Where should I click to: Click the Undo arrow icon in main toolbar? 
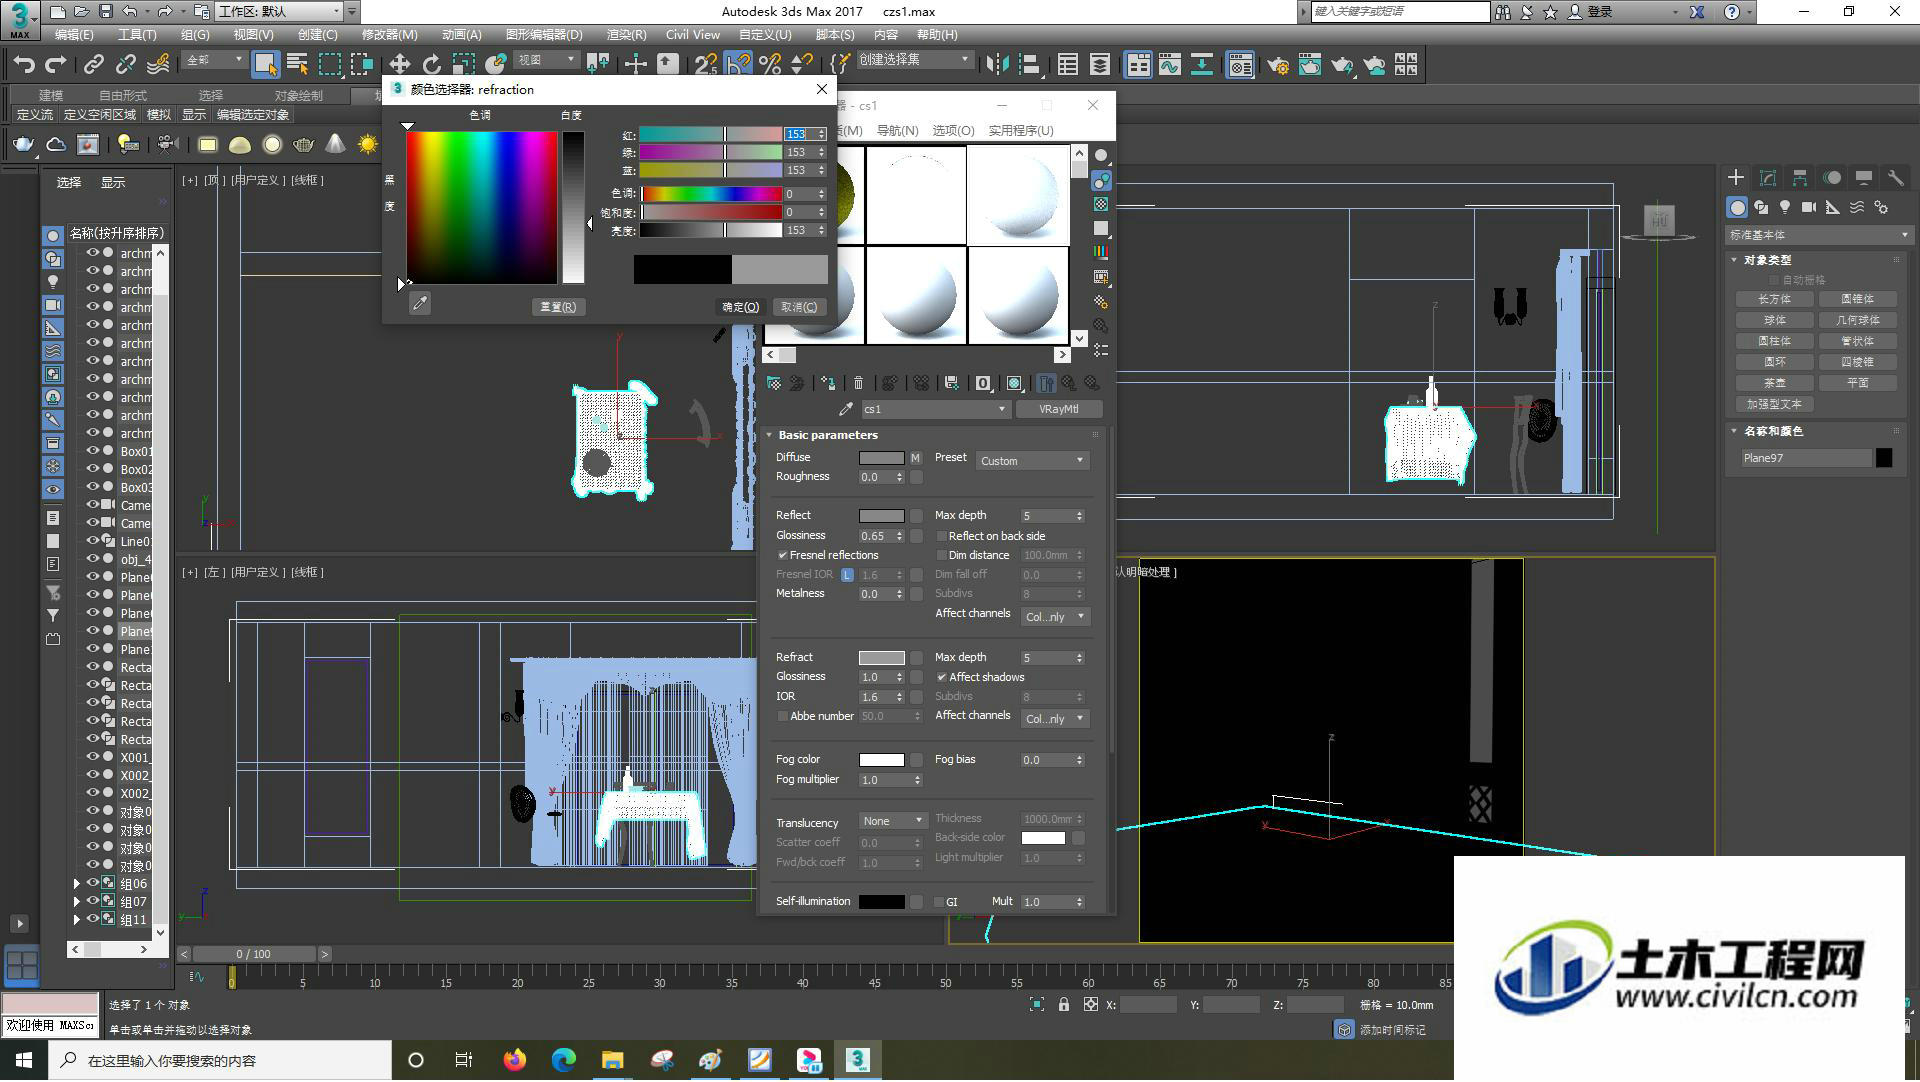24,65
